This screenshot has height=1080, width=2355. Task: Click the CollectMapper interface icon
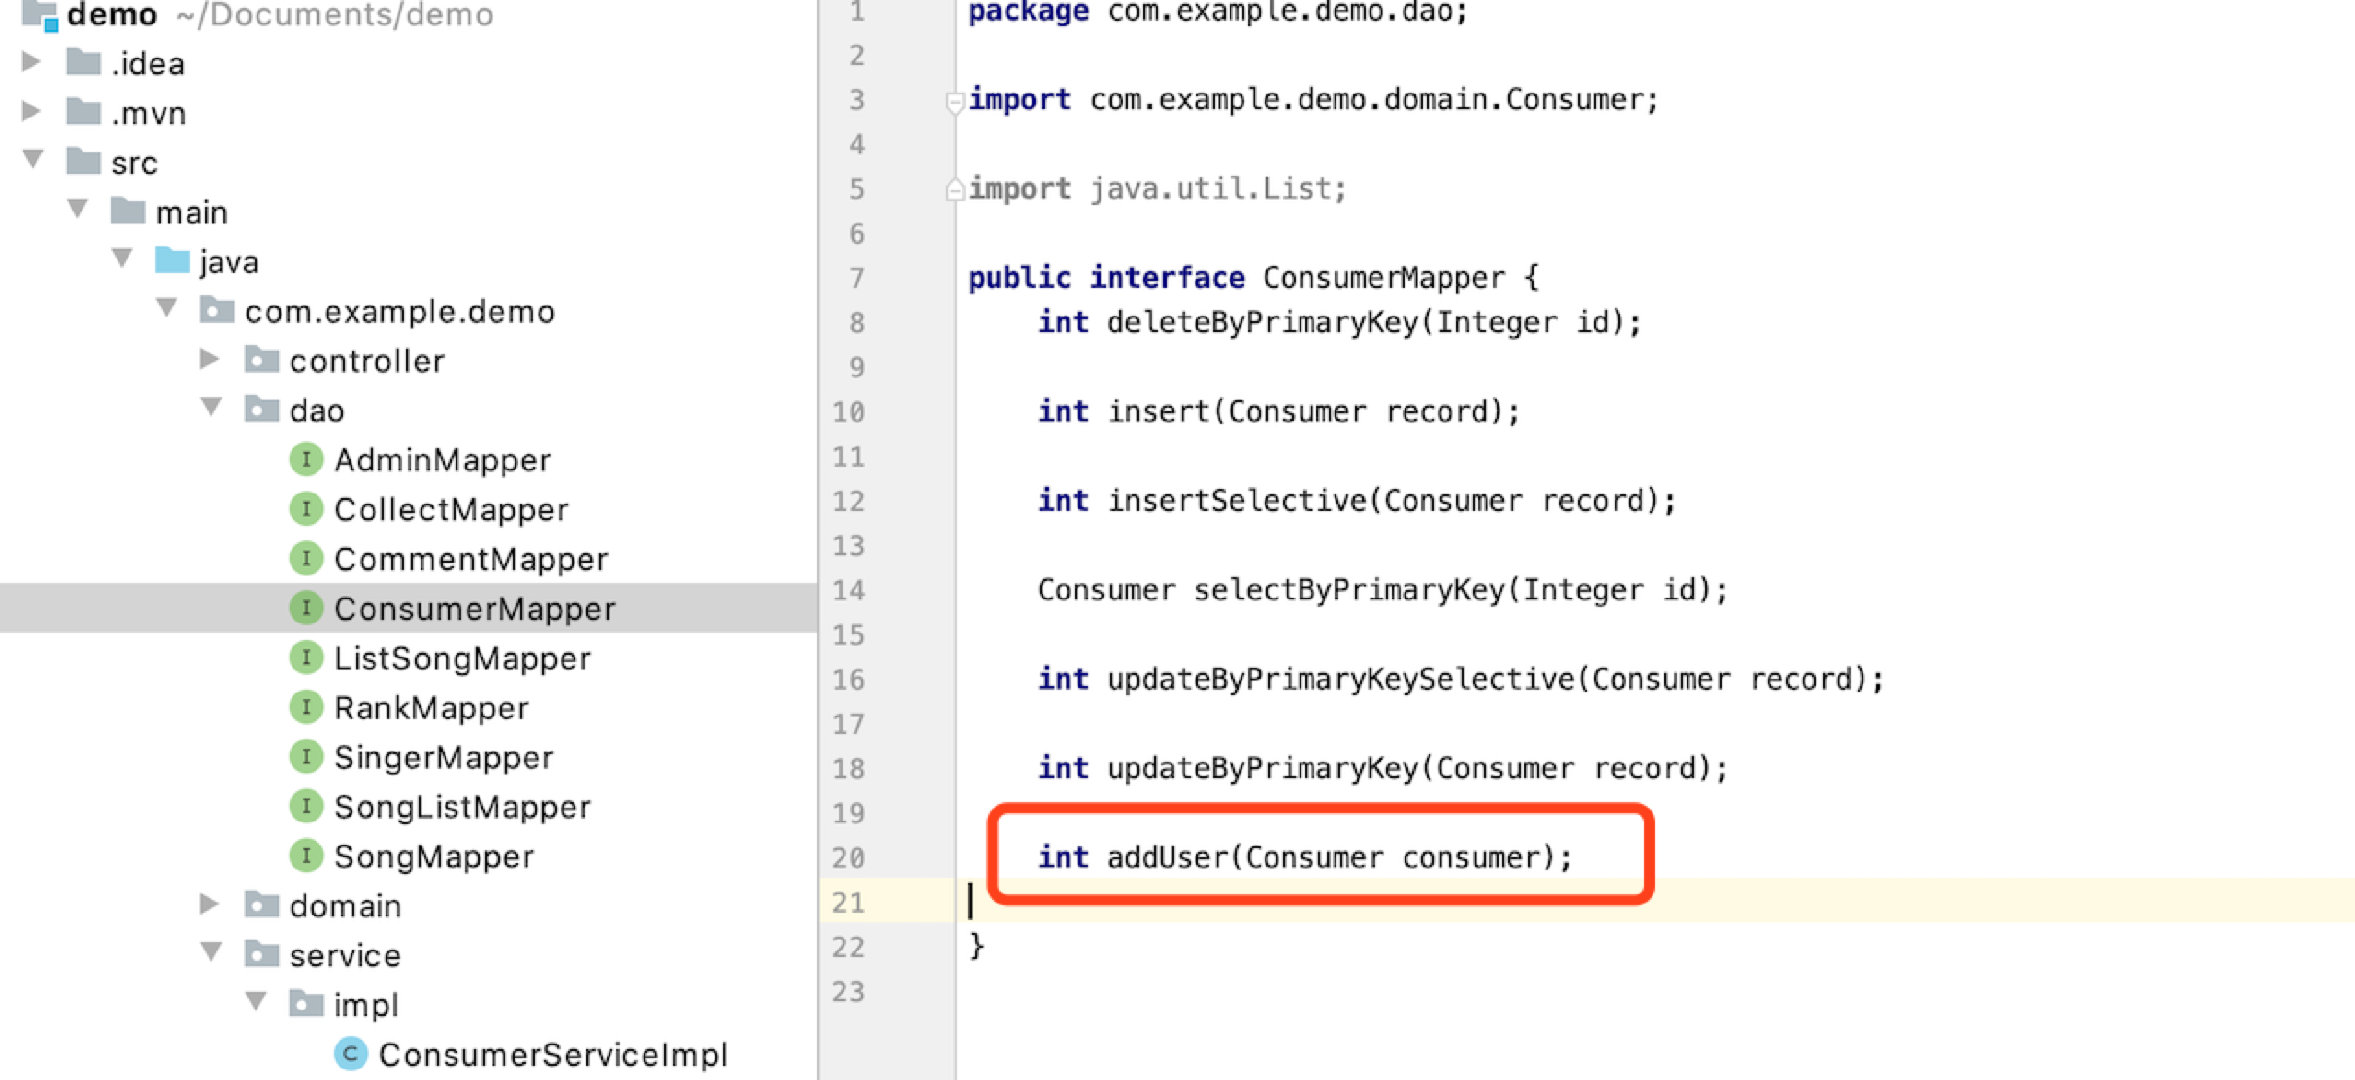[x=306, y=509]
